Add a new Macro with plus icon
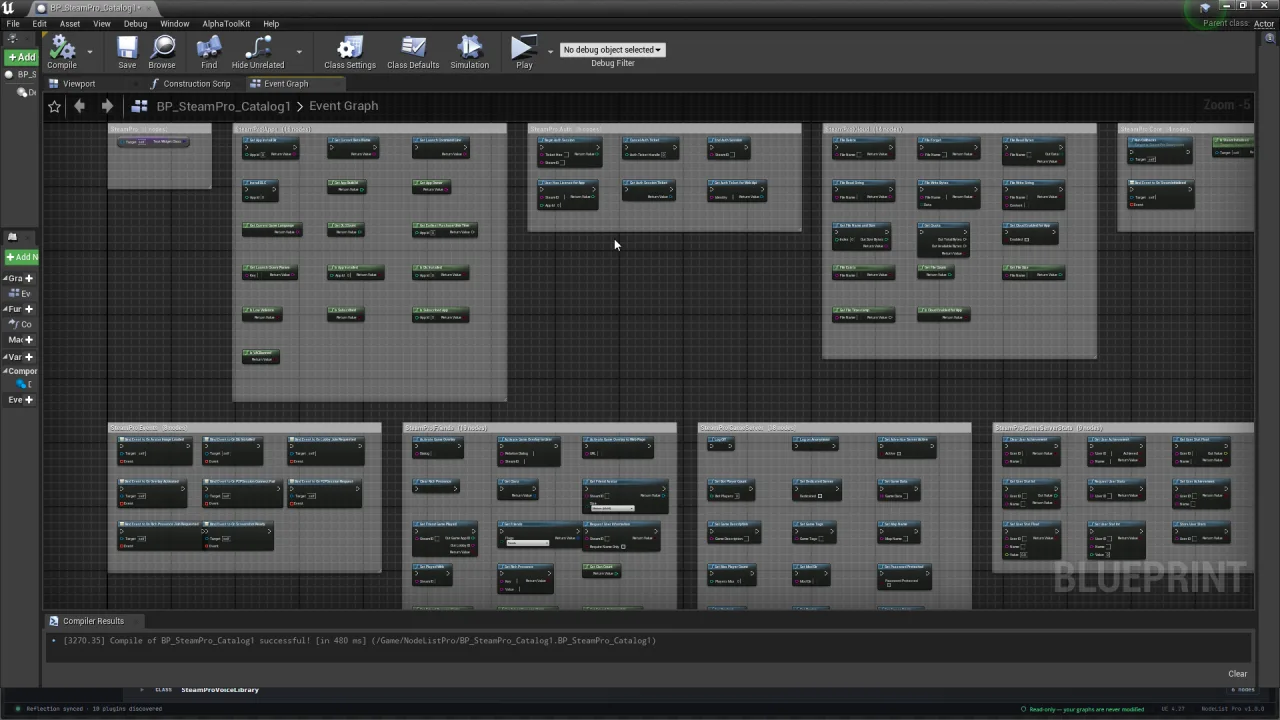 [x=29, y=340]
